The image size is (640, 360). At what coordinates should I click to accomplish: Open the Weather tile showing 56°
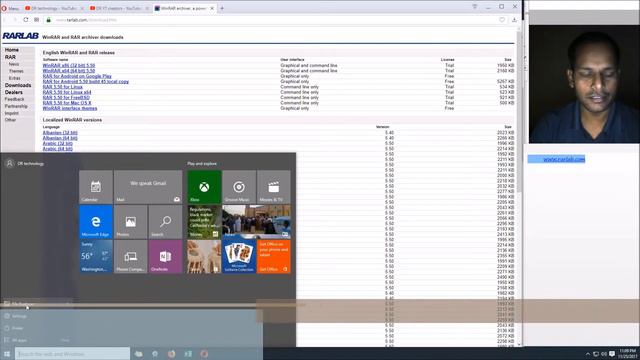click(x=96, y=256)
